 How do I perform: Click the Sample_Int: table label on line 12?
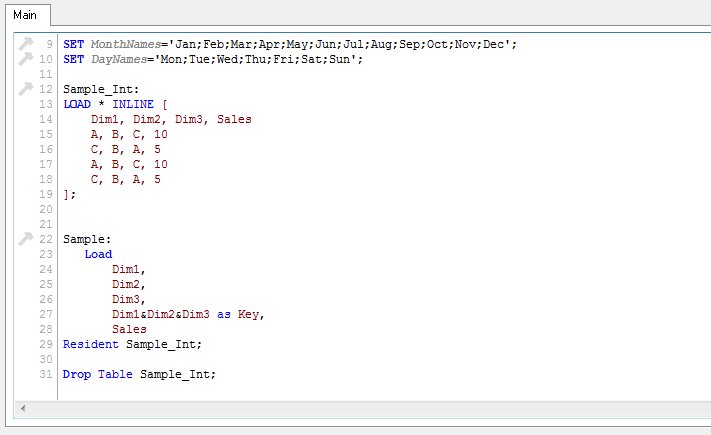pos(101,89)
